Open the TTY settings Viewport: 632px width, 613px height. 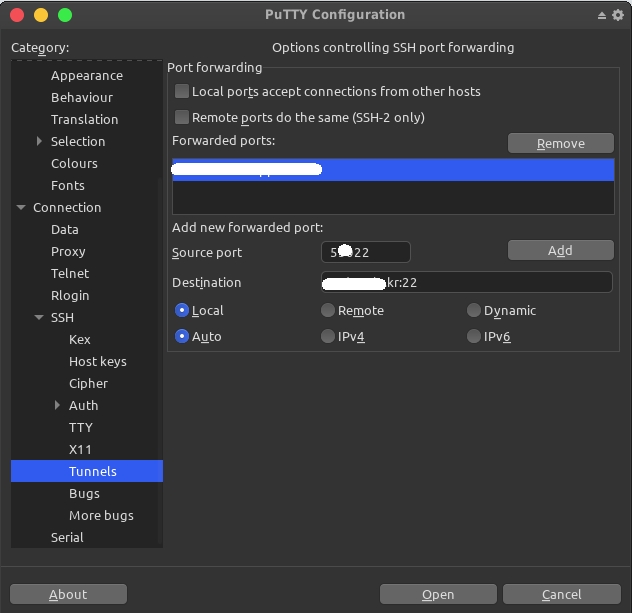[x=81, y=427]
